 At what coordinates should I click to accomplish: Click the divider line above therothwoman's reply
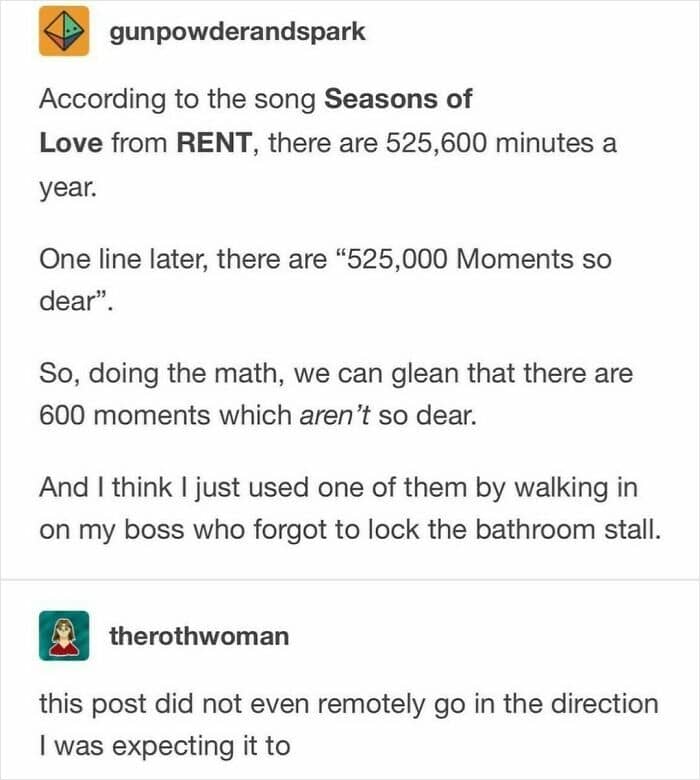pyautogui.click(x=350, y=581)
